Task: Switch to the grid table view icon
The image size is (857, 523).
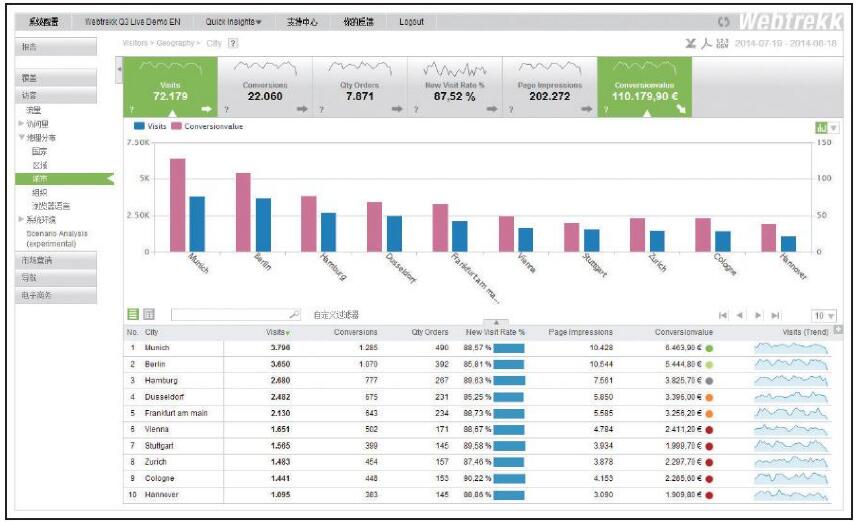Action: [149, 314]
